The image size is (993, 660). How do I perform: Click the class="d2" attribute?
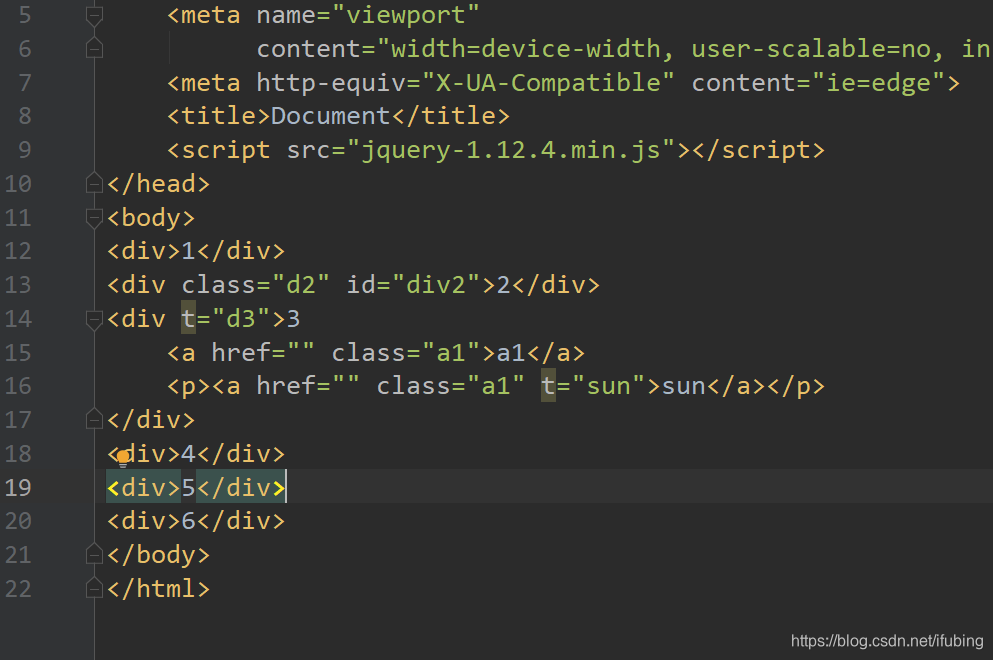(255, 285)
